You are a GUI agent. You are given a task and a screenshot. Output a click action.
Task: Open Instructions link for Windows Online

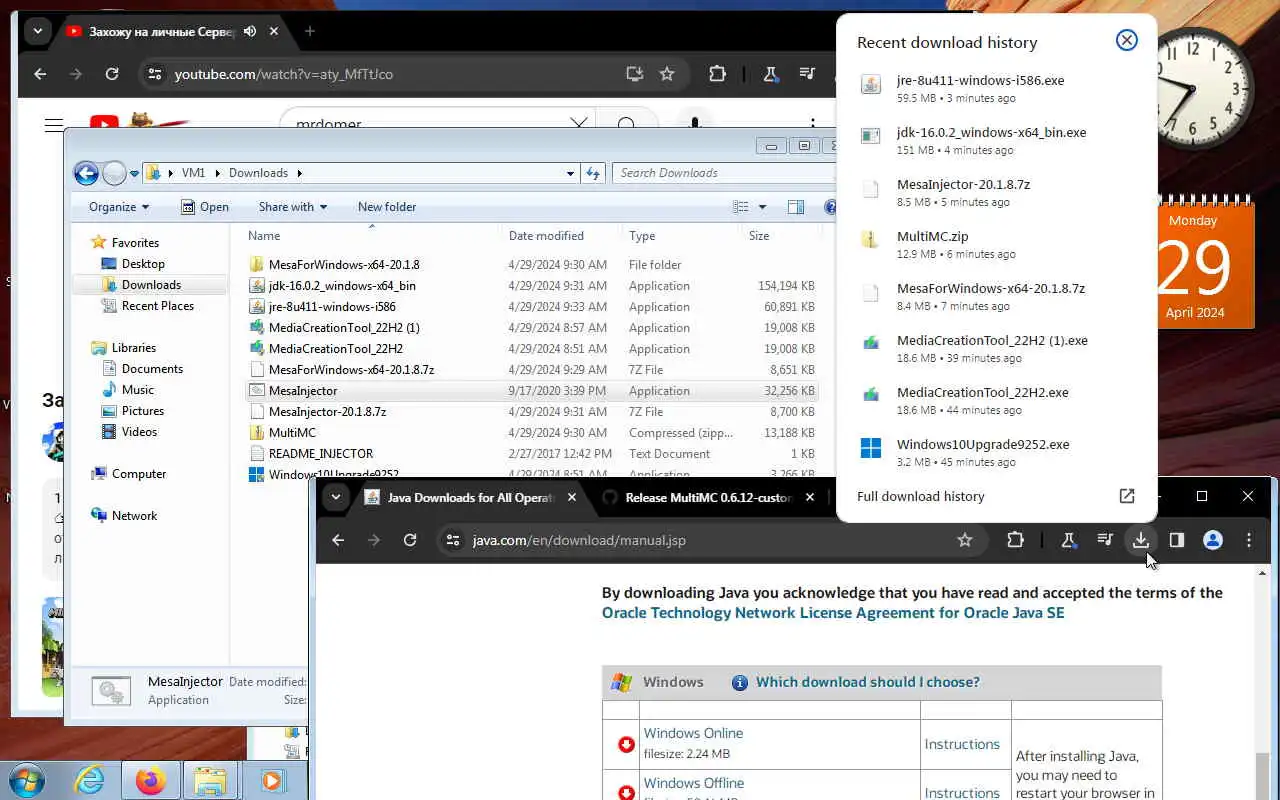click(962, 744)
